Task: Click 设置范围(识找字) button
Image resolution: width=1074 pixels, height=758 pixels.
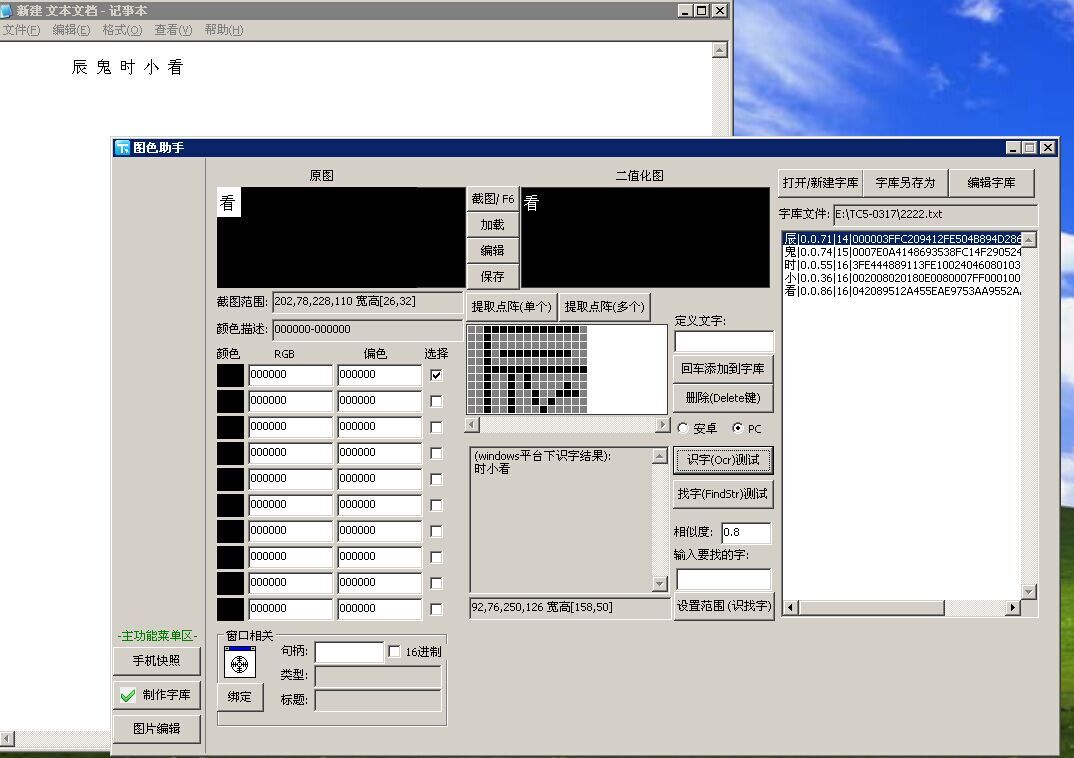Action: coord(724,606)
